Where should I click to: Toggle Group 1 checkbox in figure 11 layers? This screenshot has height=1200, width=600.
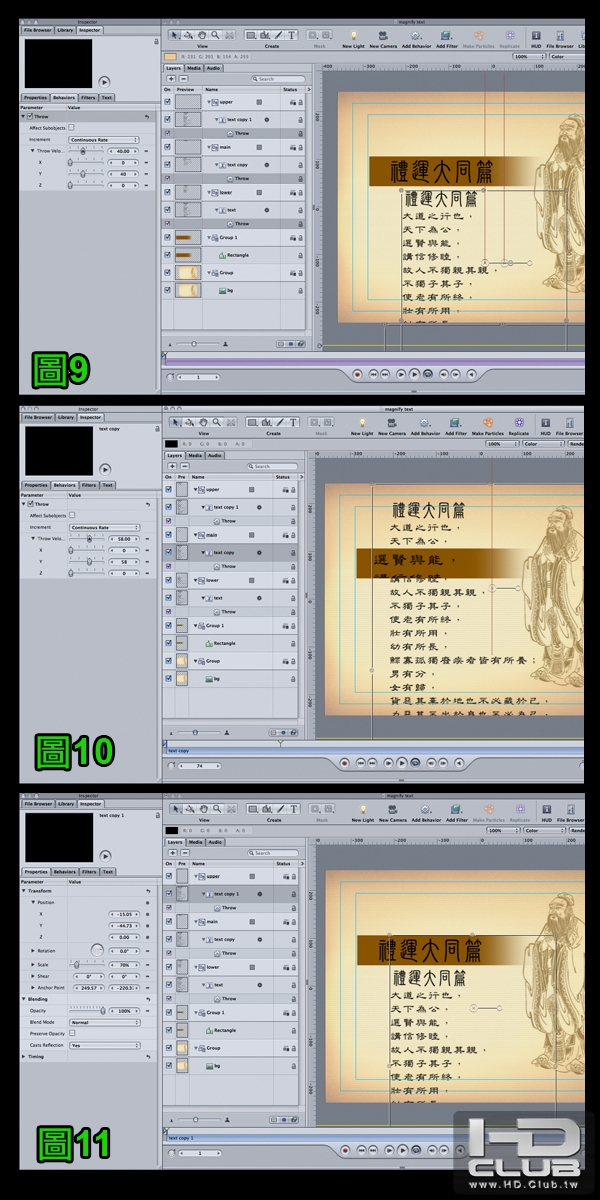point(168,1012)
